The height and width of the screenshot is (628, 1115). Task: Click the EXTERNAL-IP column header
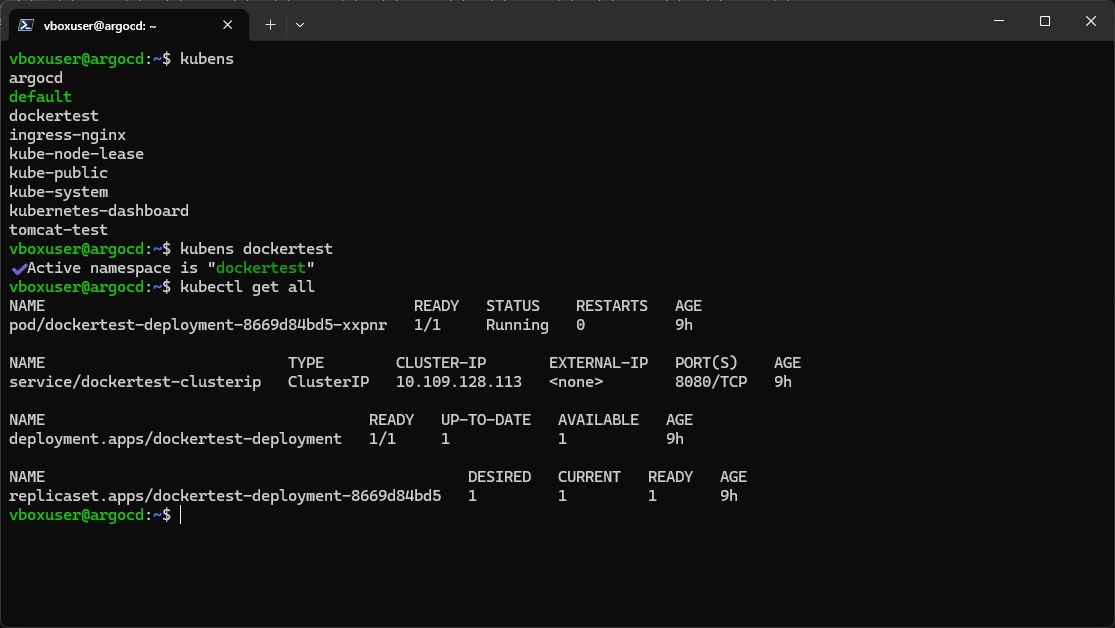598,363
